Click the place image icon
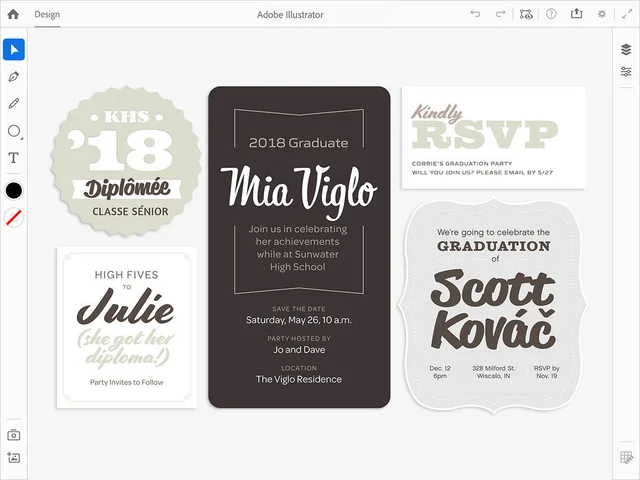Image resolution: width=640 pixels, height=480 pixels. point(14,458)
